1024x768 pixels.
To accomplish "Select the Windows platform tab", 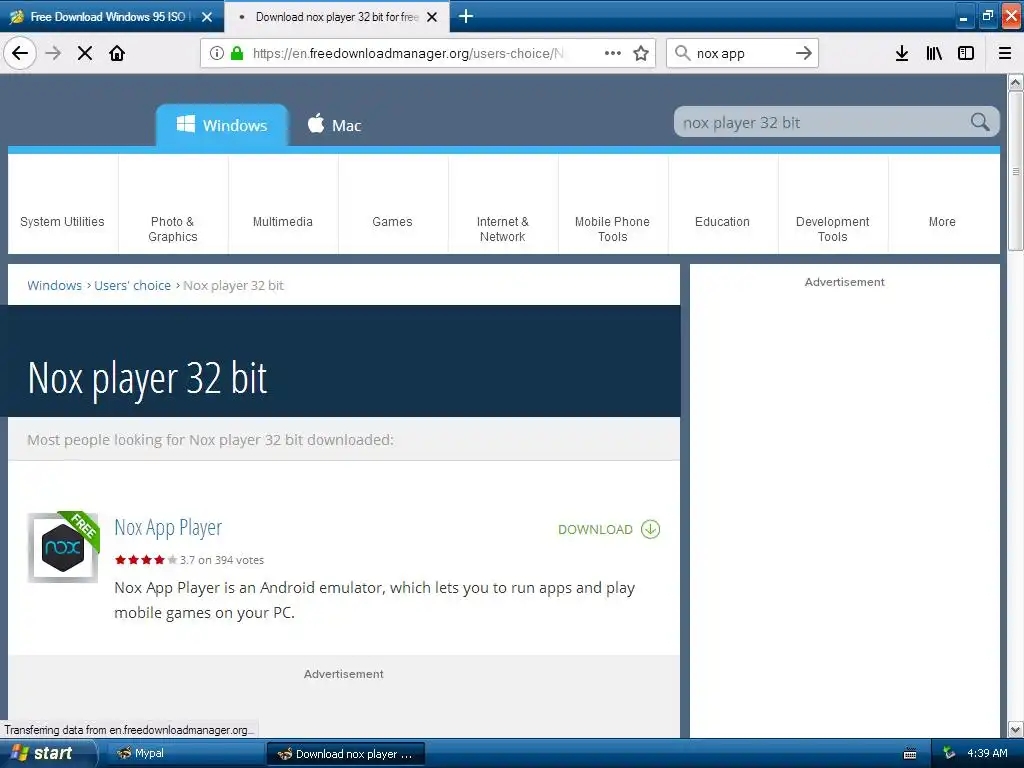I will (x=222, y=125).
